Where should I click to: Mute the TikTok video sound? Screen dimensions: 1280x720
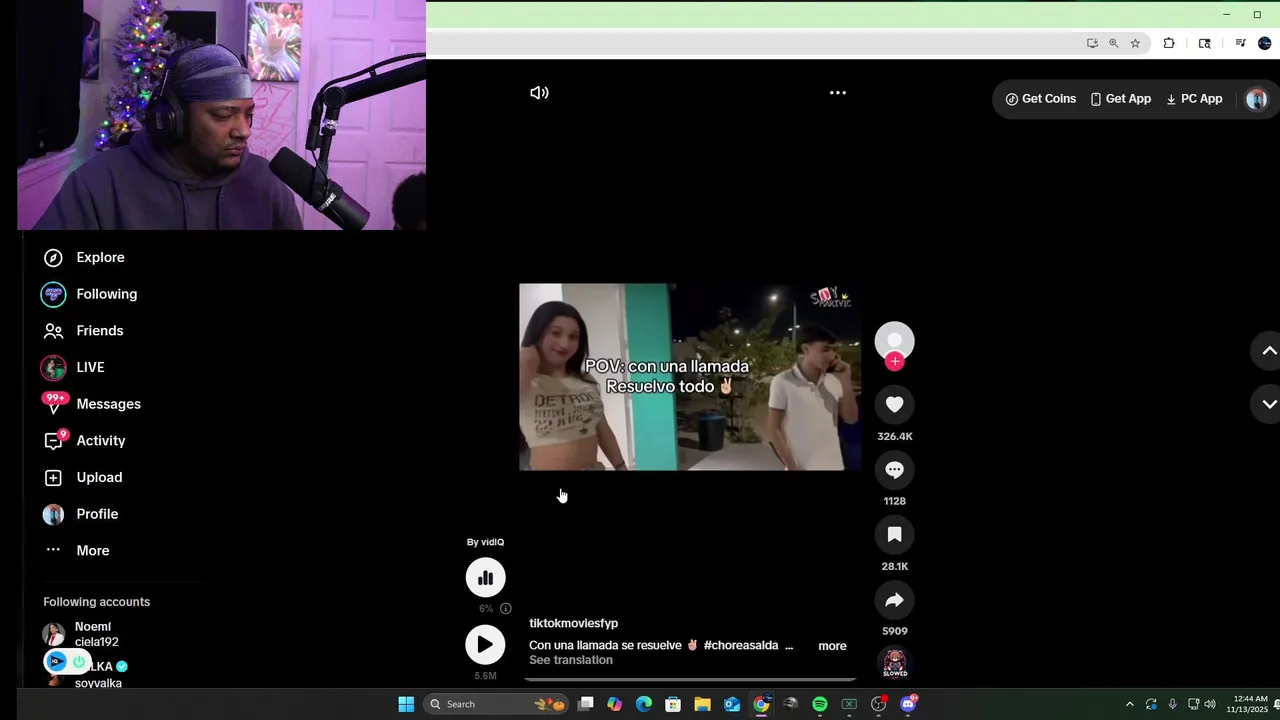(539, 93)
